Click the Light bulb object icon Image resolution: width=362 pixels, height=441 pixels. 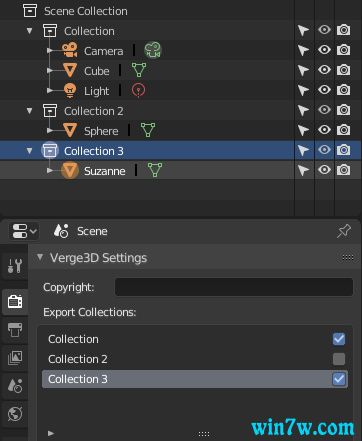click(70, 90)
